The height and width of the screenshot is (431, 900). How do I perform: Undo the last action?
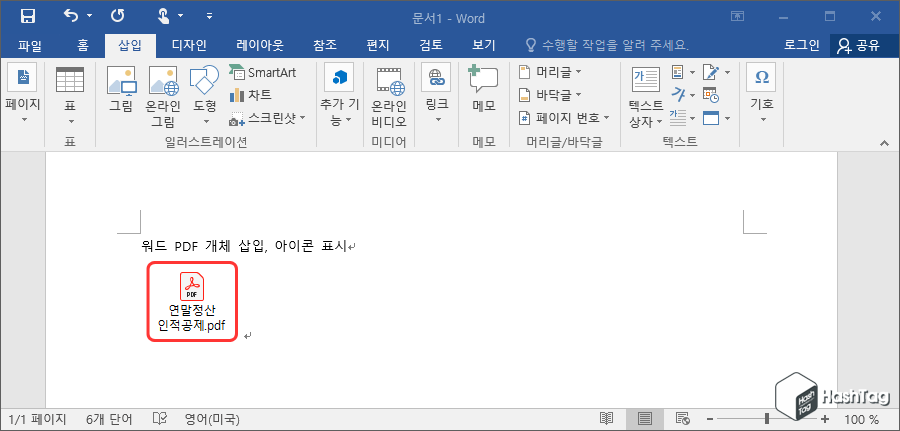(72, 17)
